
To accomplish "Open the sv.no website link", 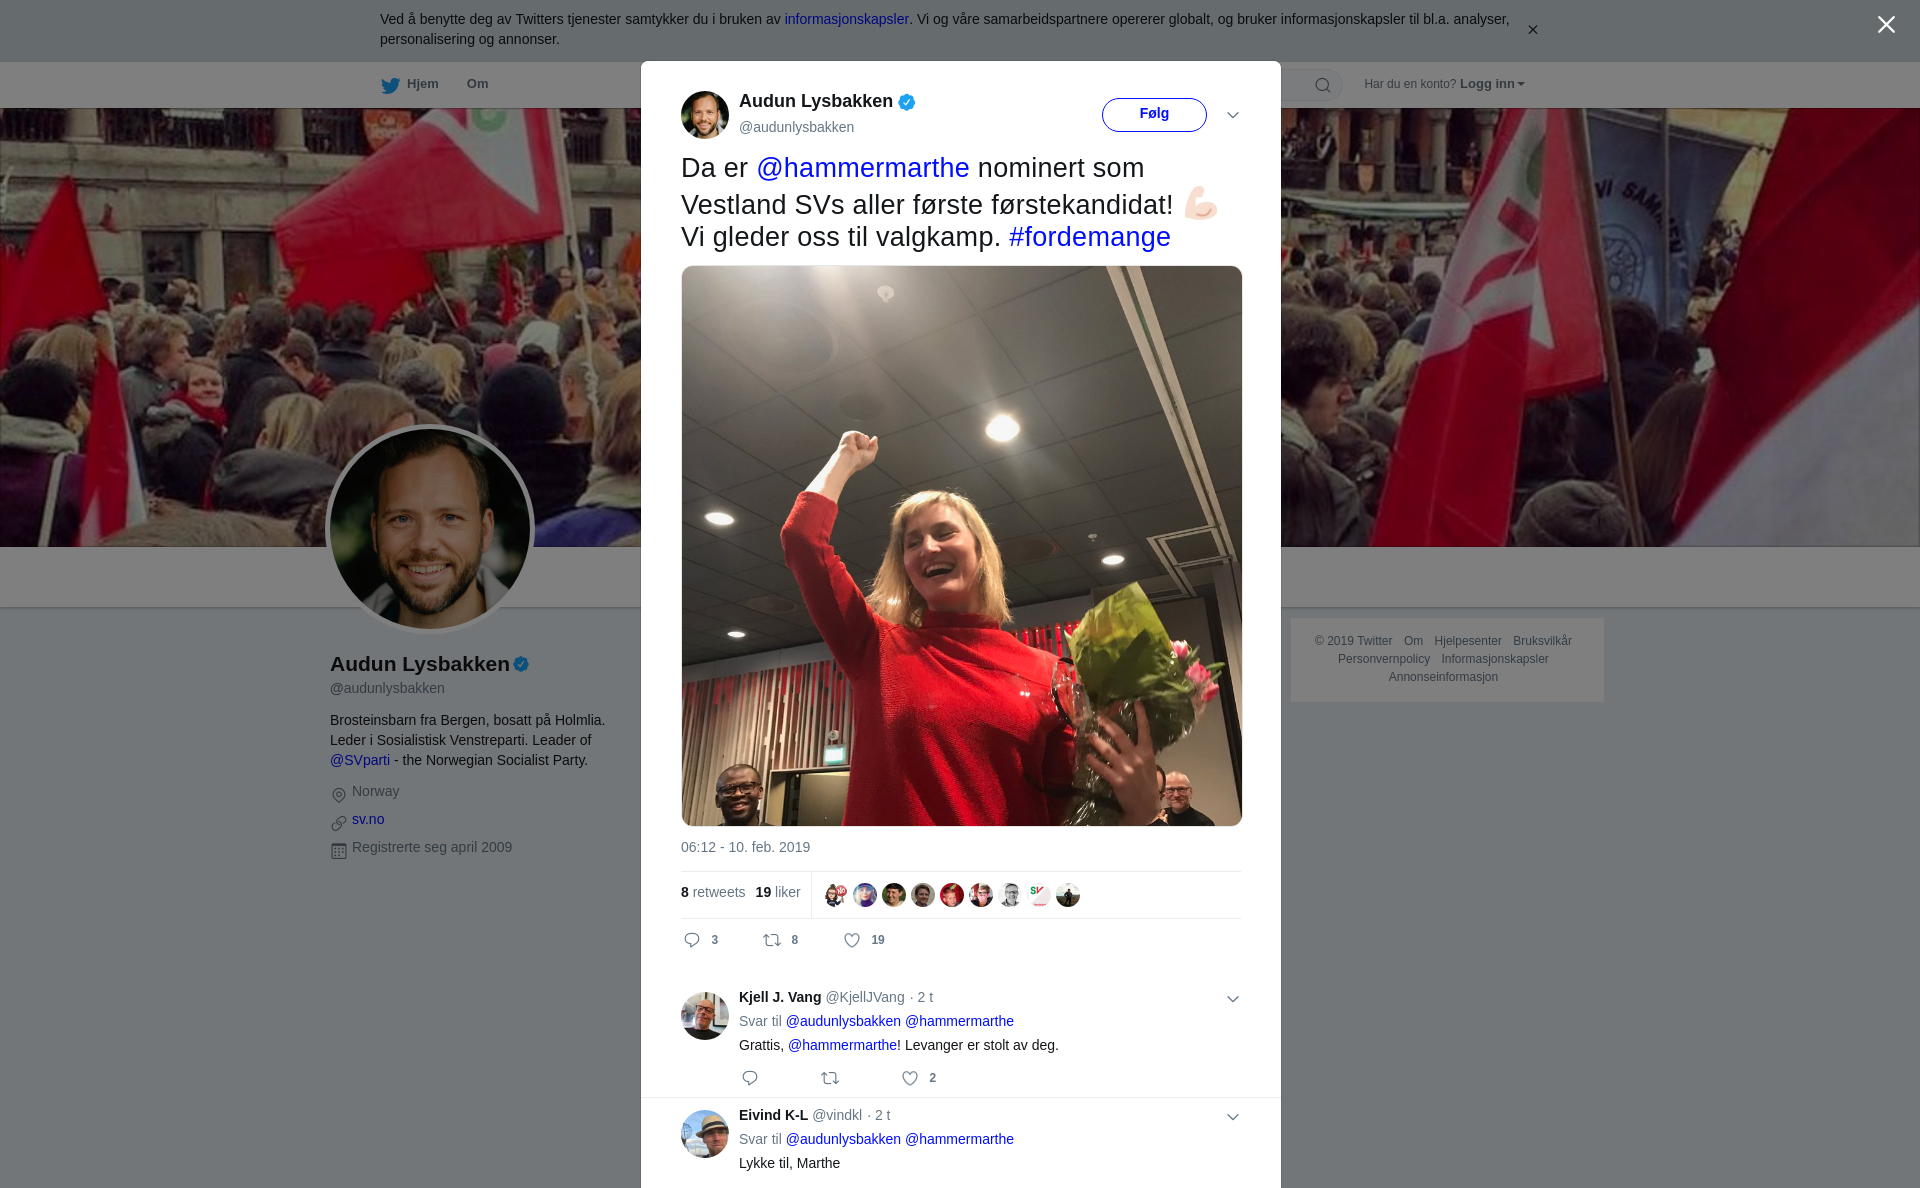I will (368, 819).
